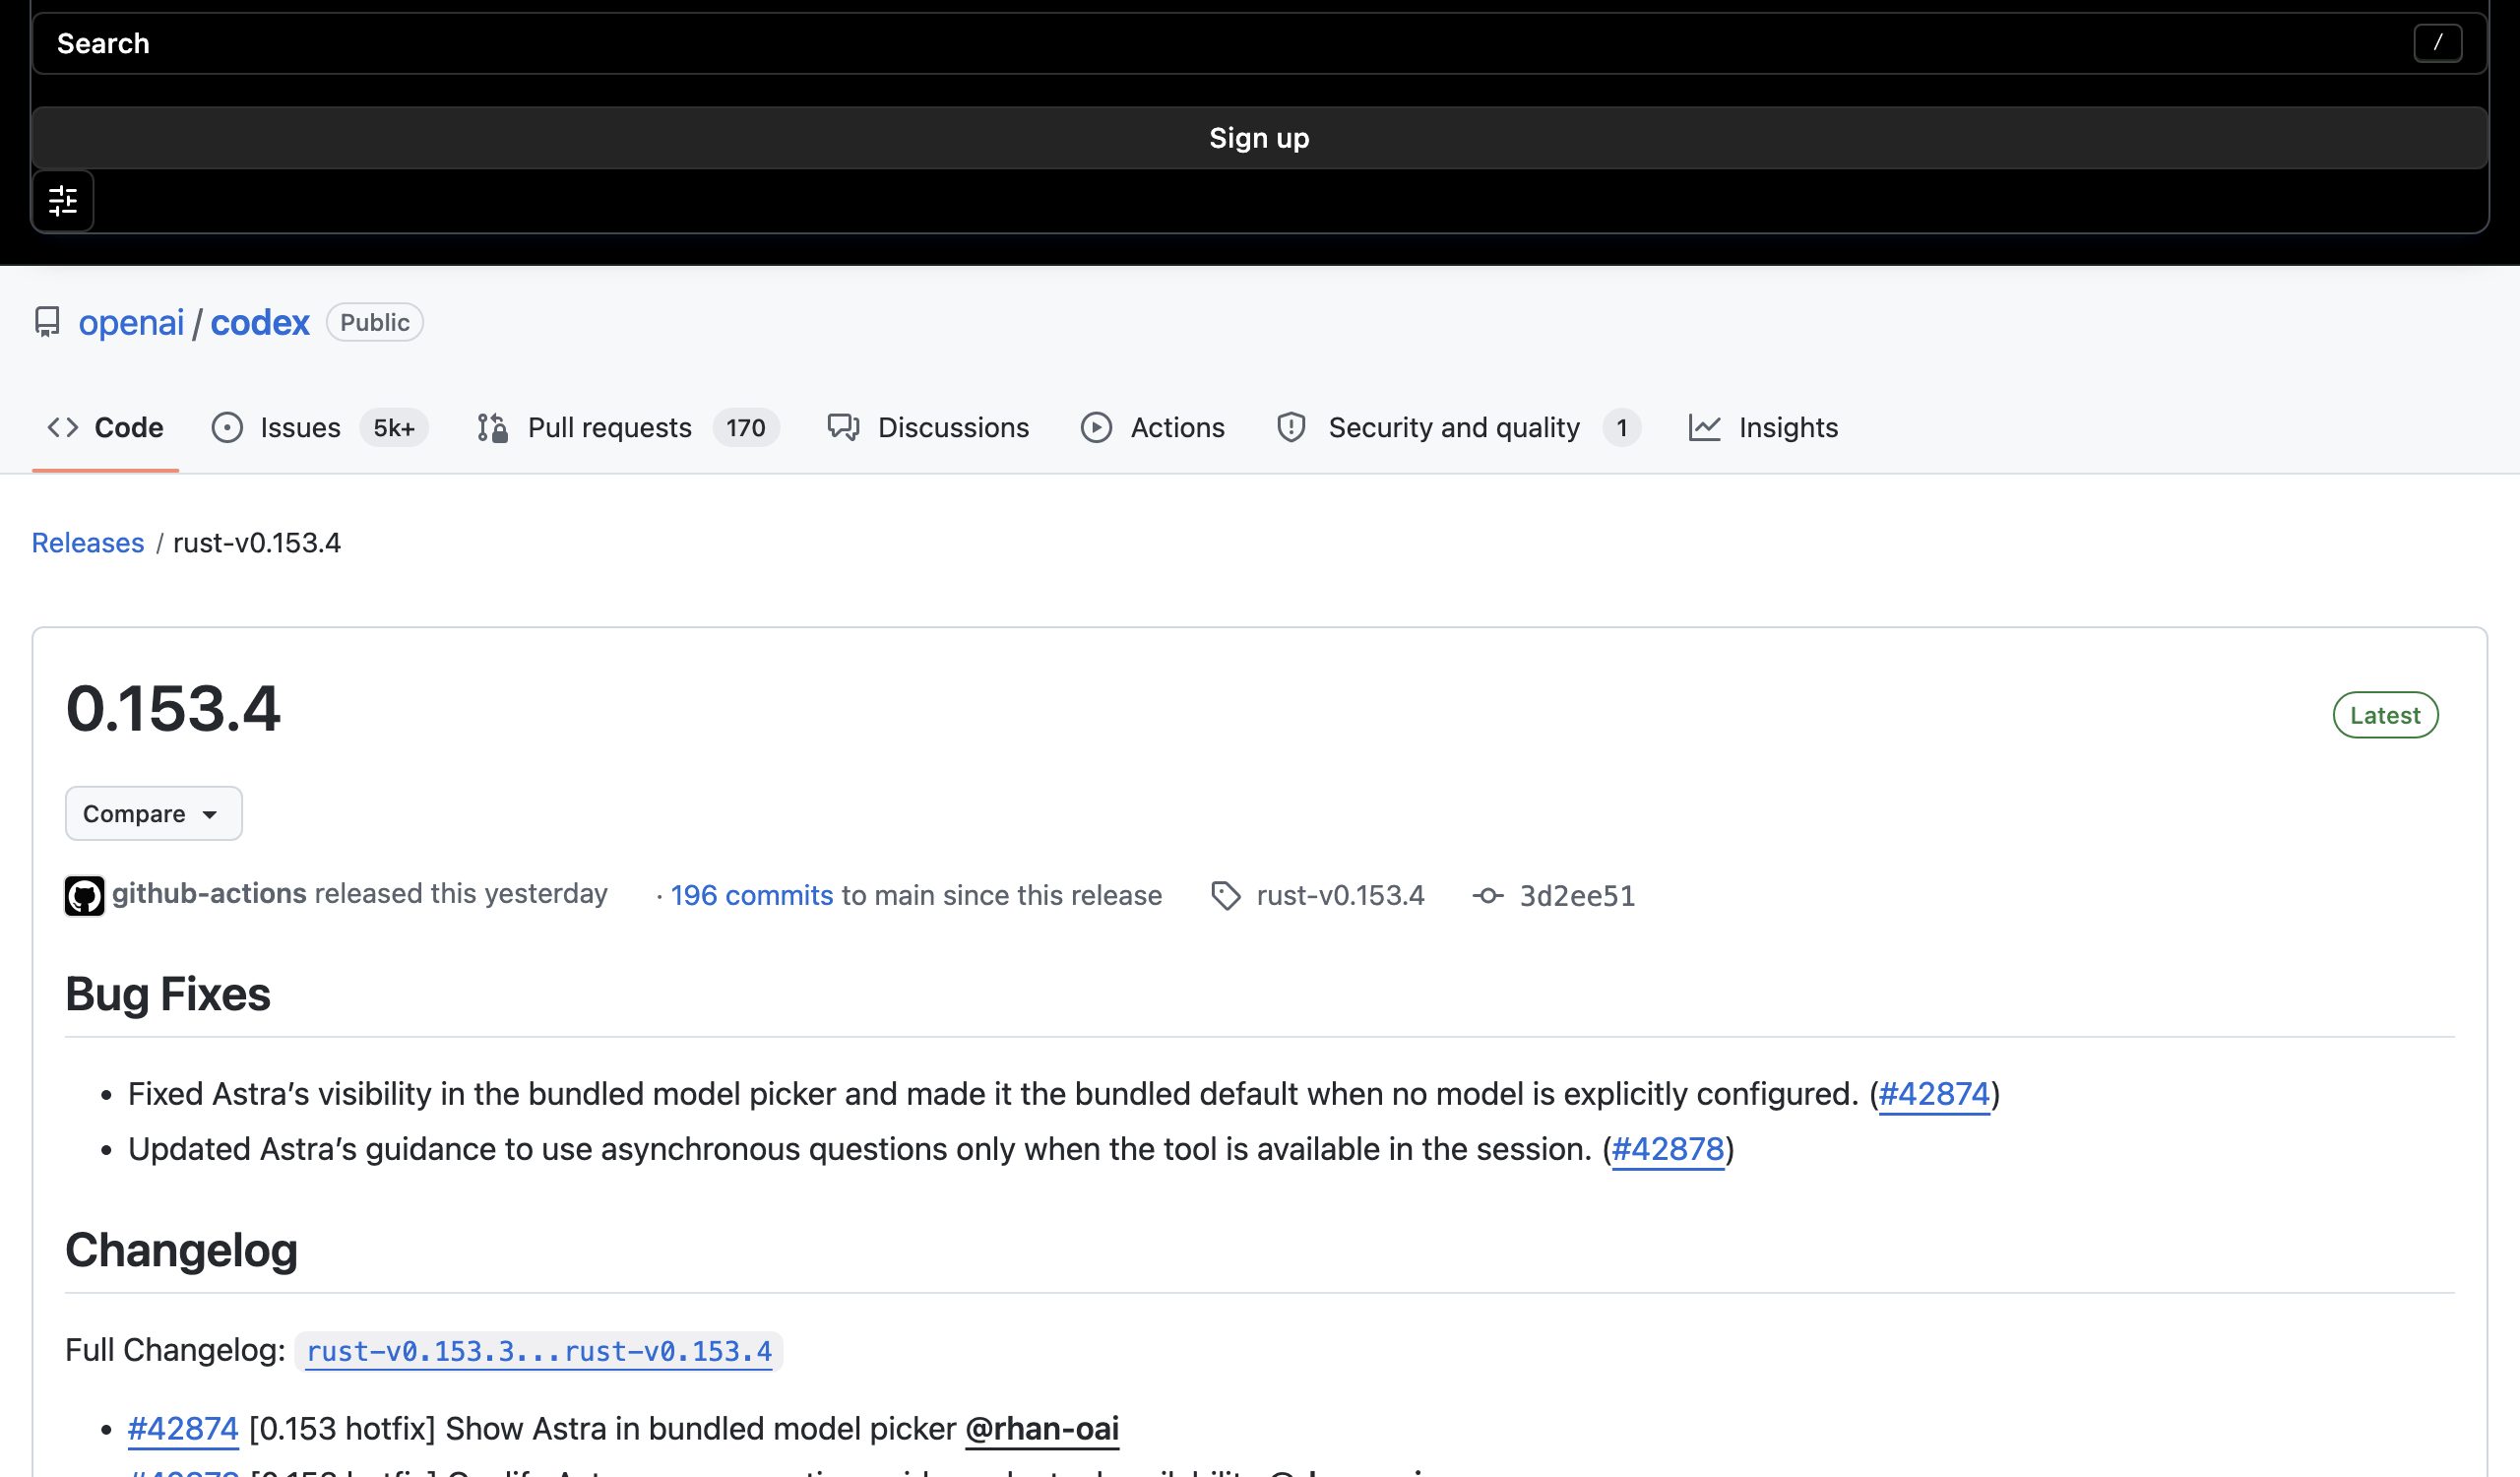Click the Security counter badge showing 1
Viewport: 2520px width, 1477px height.
click(1621, 428)
